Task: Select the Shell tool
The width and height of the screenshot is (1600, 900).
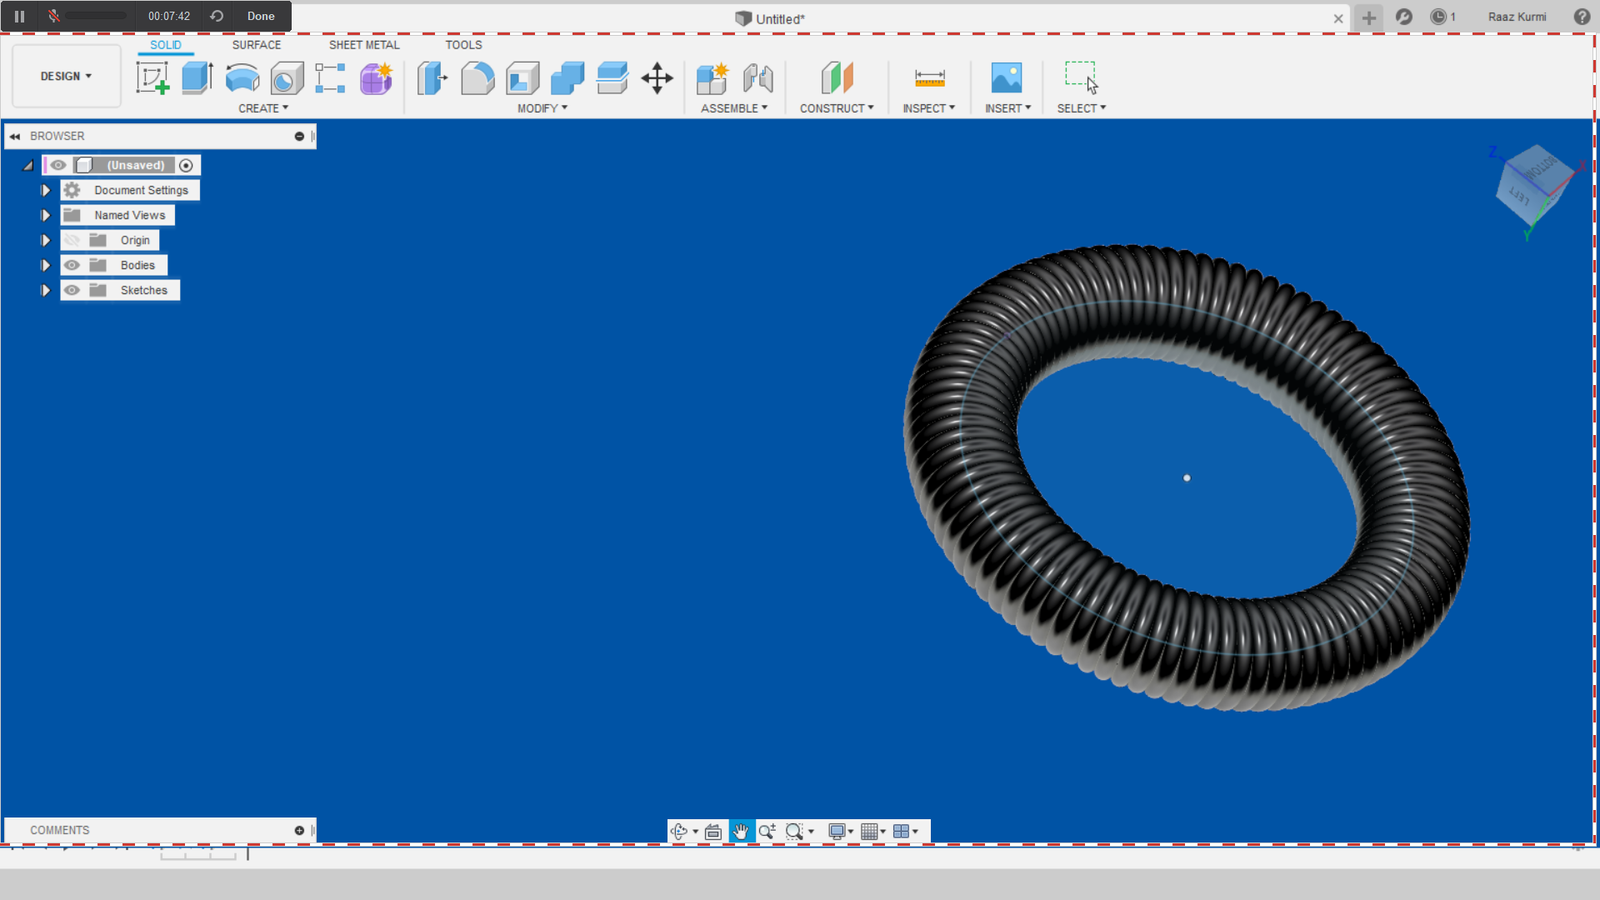Action: (522, 78)
